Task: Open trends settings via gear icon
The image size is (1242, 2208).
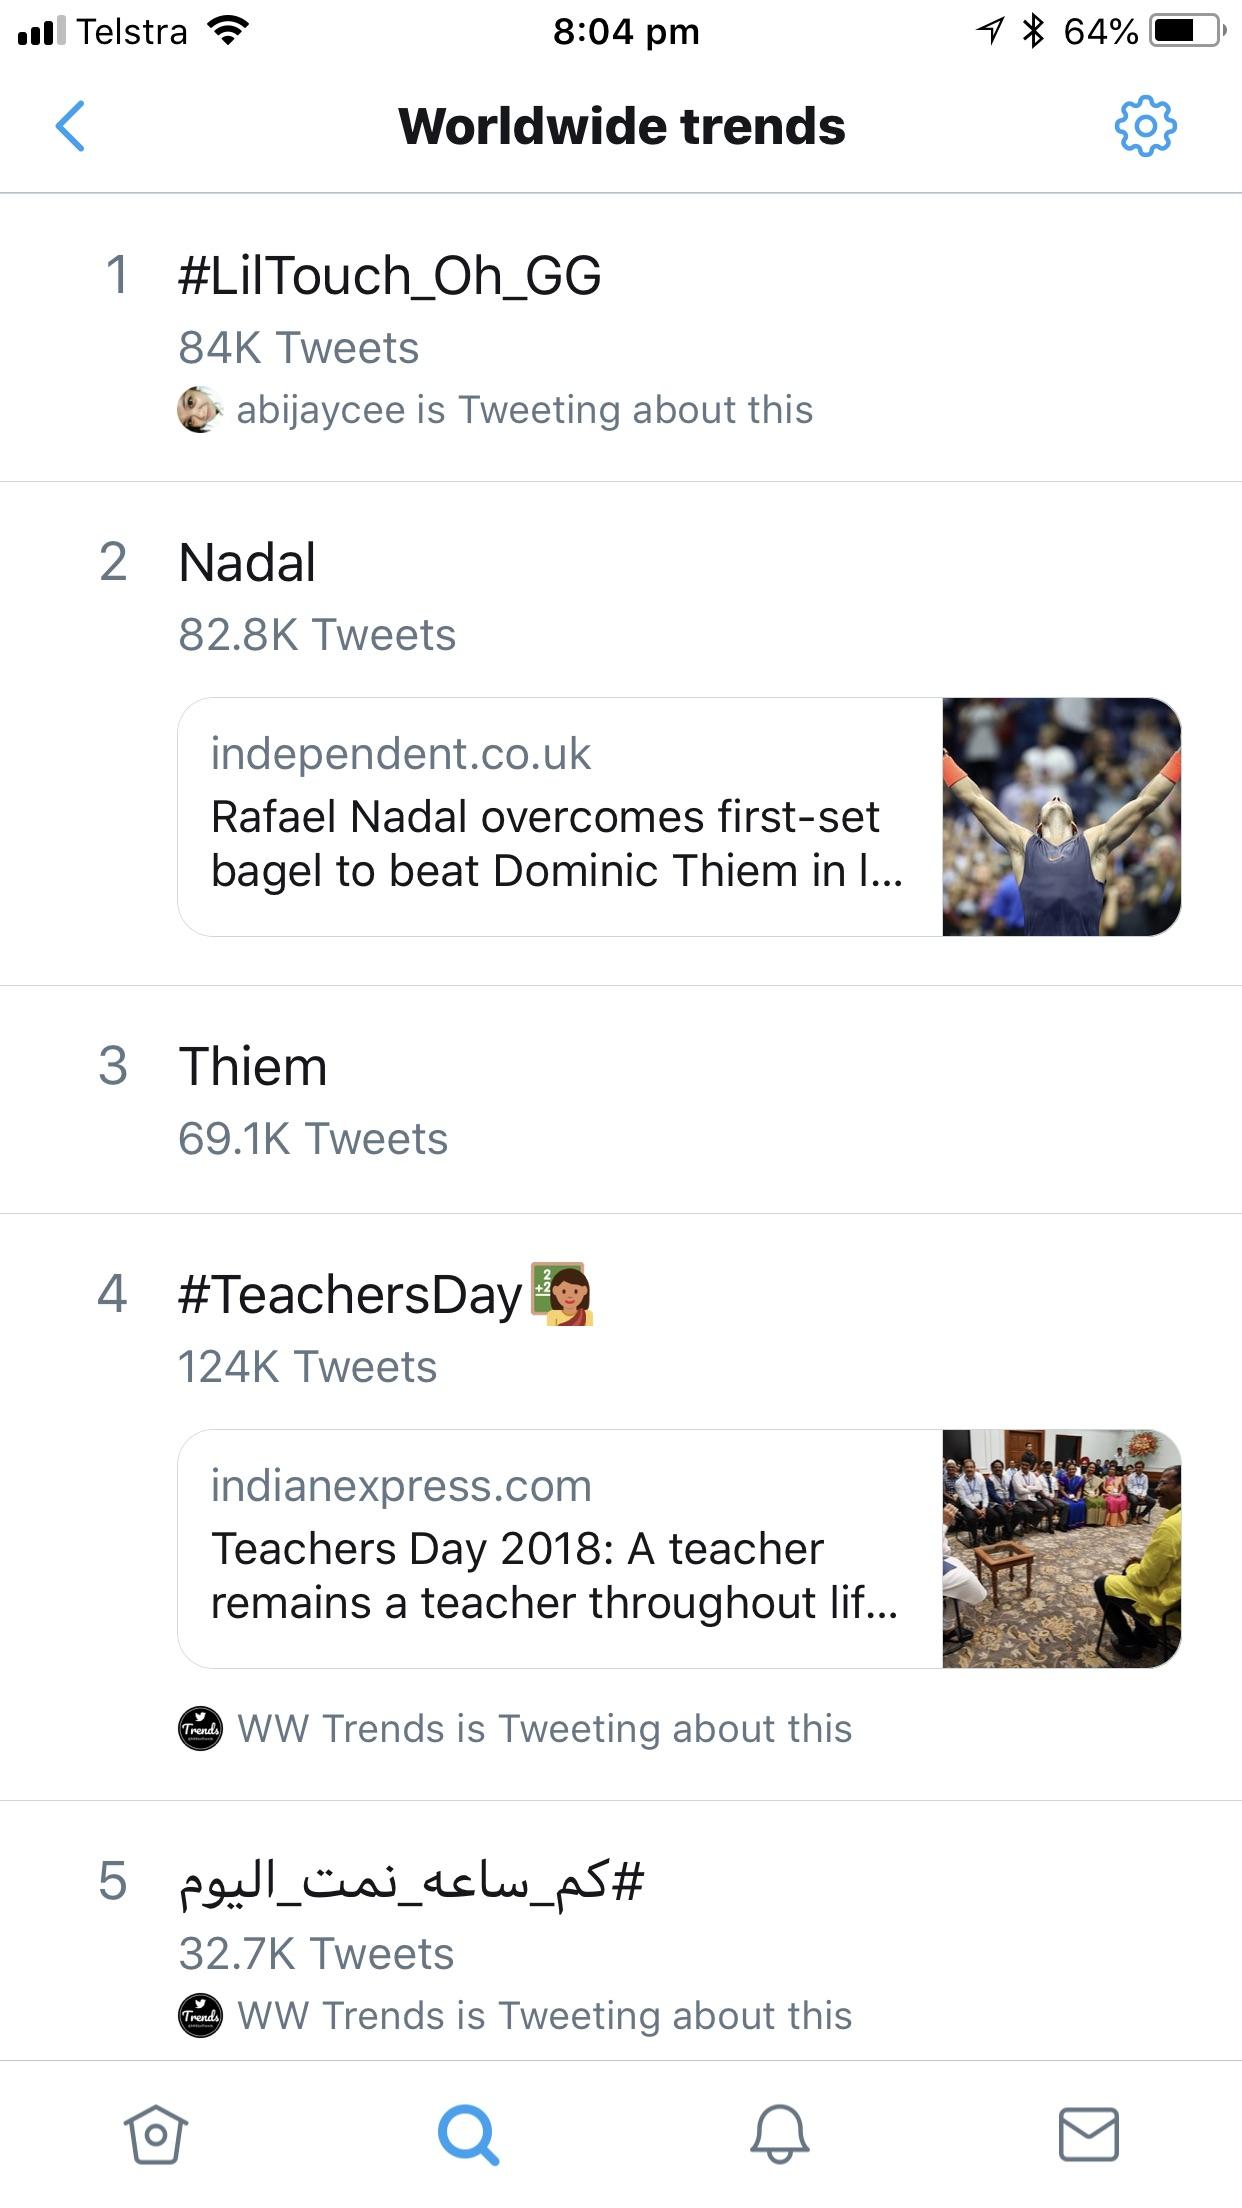Action: click(1146, 126)
